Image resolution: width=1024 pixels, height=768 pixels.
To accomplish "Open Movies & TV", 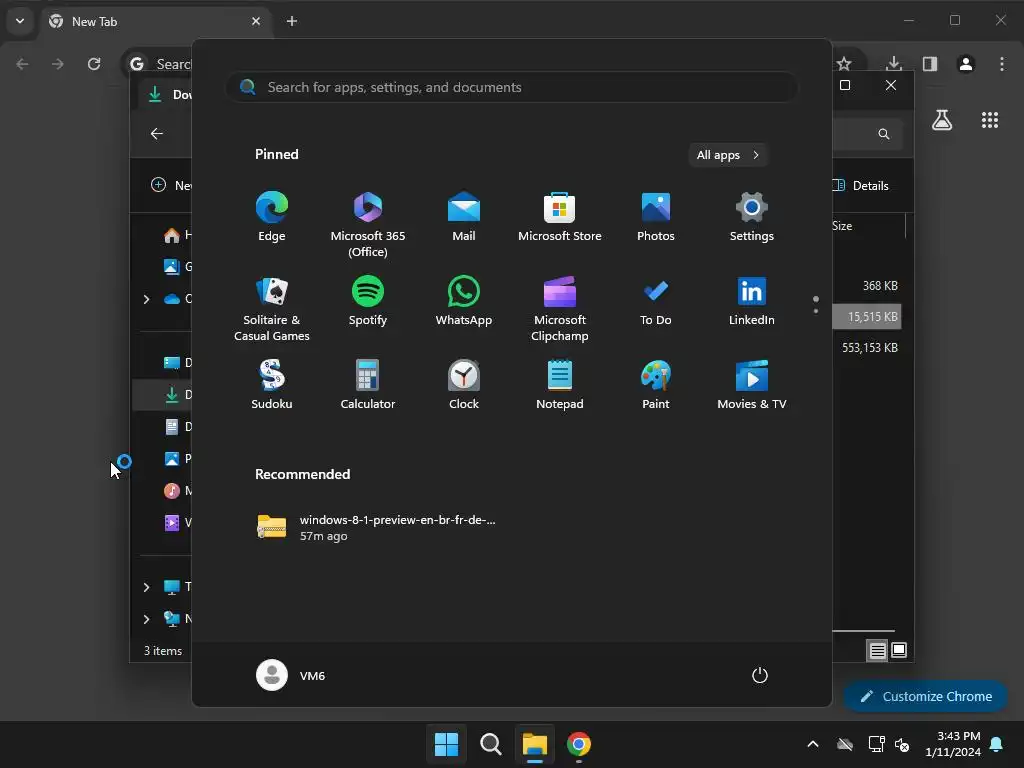I will [x=752, y=385].
